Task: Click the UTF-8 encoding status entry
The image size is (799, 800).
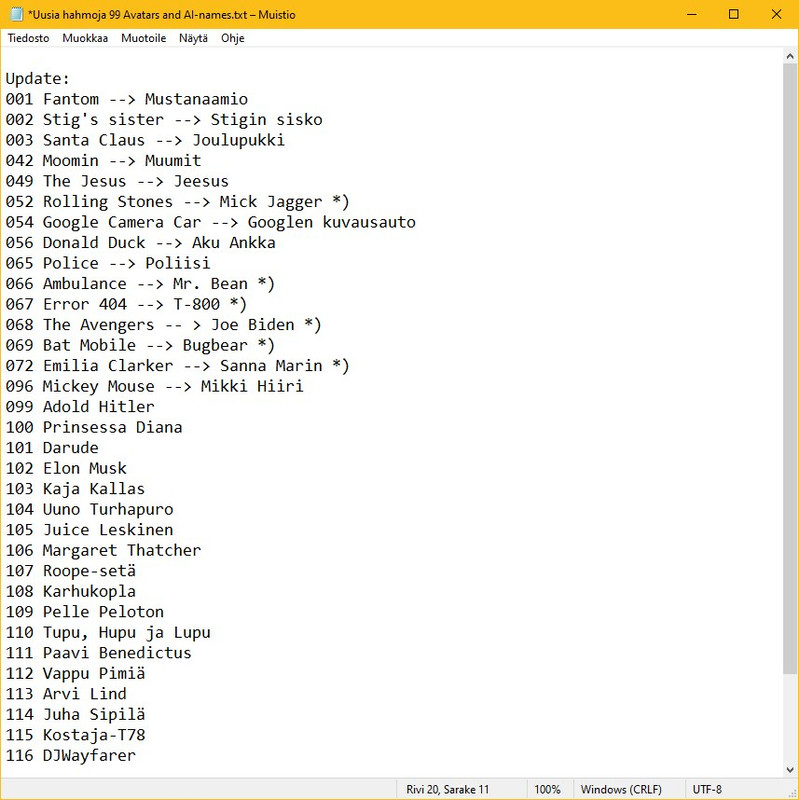Action: coord(707,789)
